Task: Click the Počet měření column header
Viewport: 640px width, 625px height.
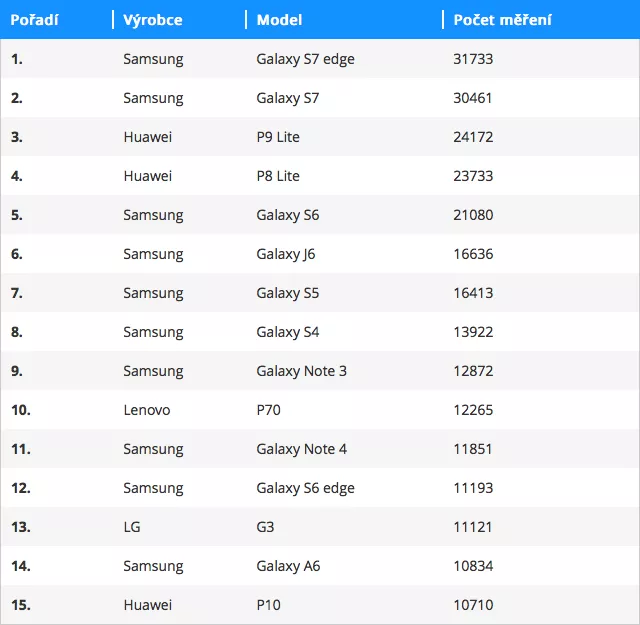Action: pos(502,20)
